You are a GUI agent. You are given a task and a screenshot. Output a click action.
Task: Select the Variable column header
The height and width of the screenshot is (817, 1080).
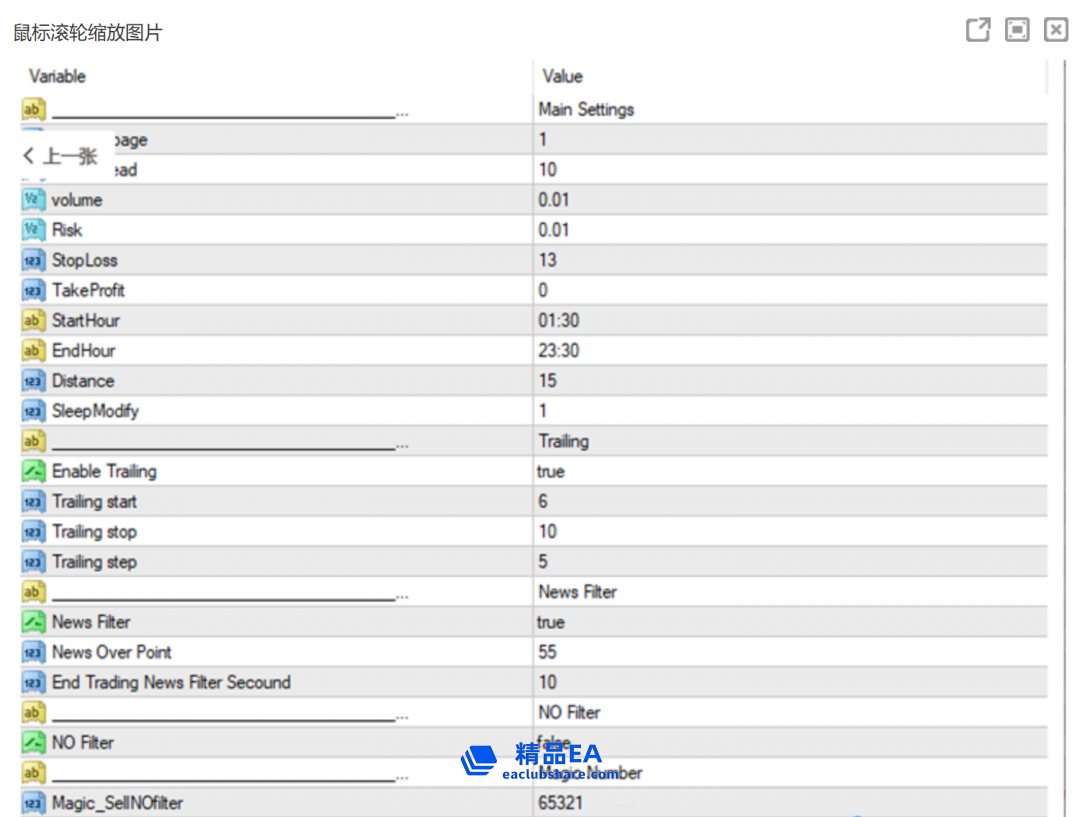(x=58, y=76)
